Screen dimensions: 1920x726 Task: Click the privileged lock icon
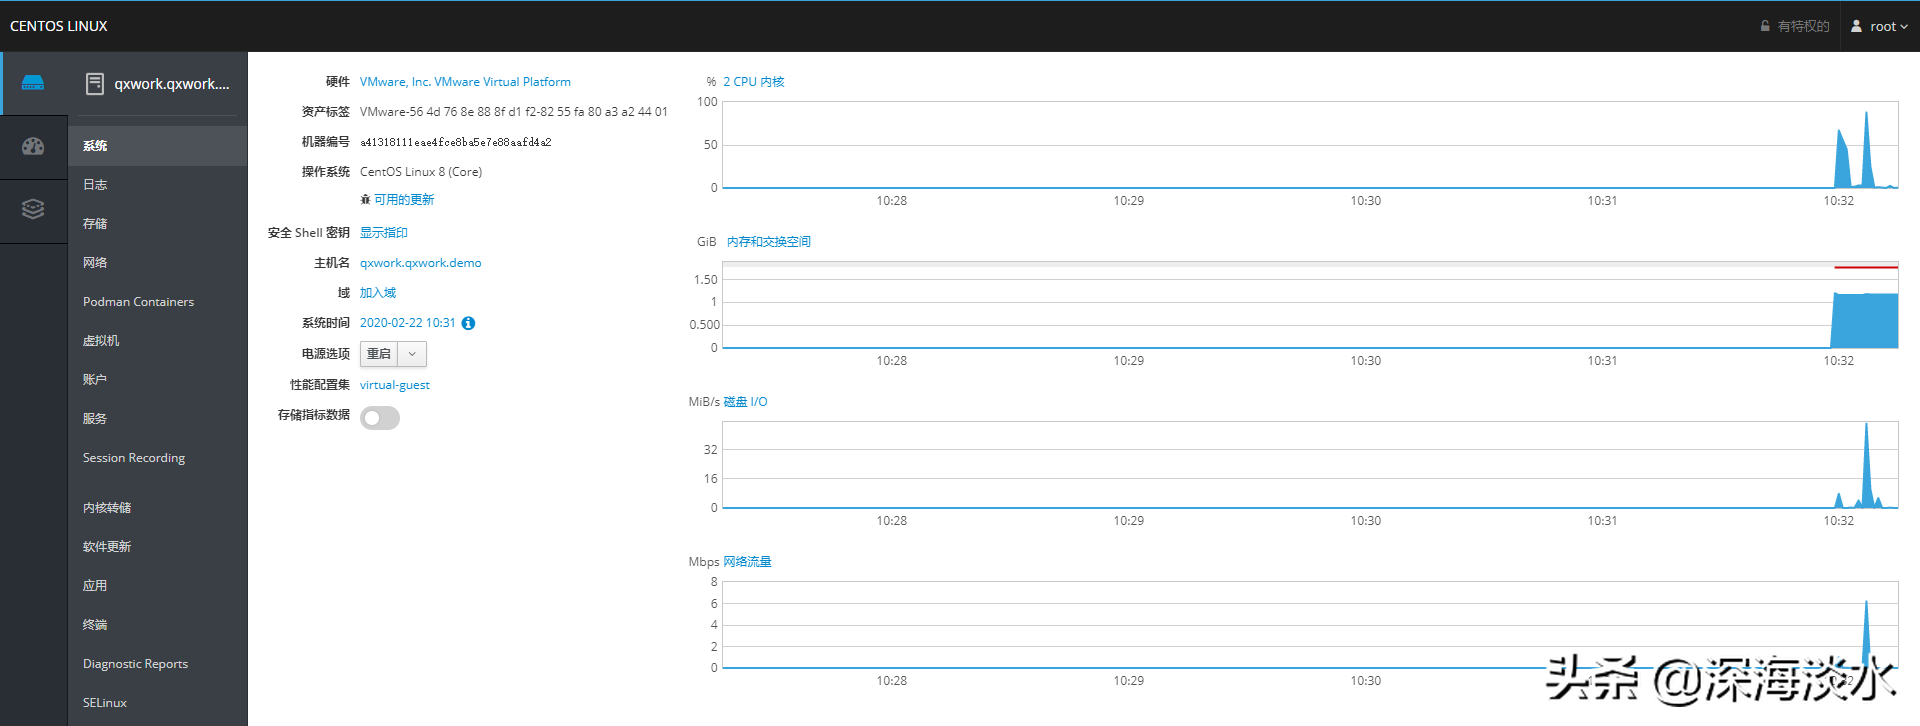1765,26
